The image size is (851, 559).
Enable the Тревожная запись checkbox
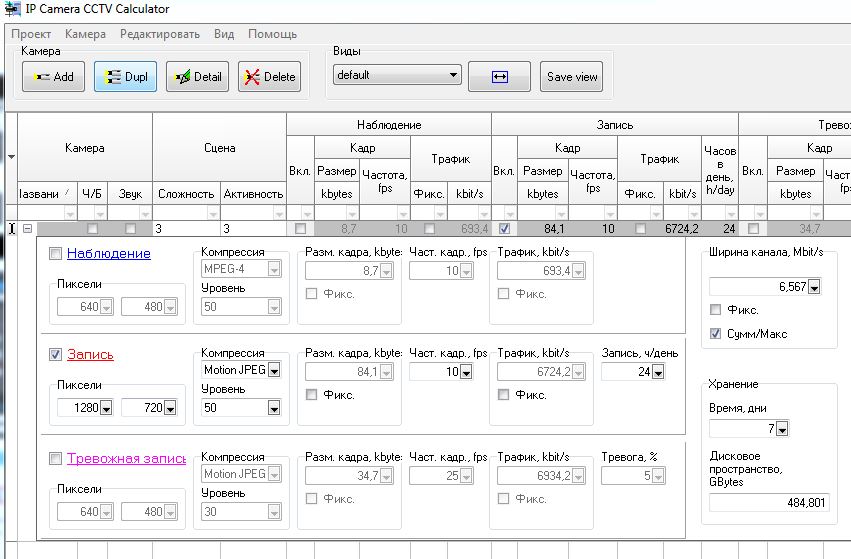point(56,459)
